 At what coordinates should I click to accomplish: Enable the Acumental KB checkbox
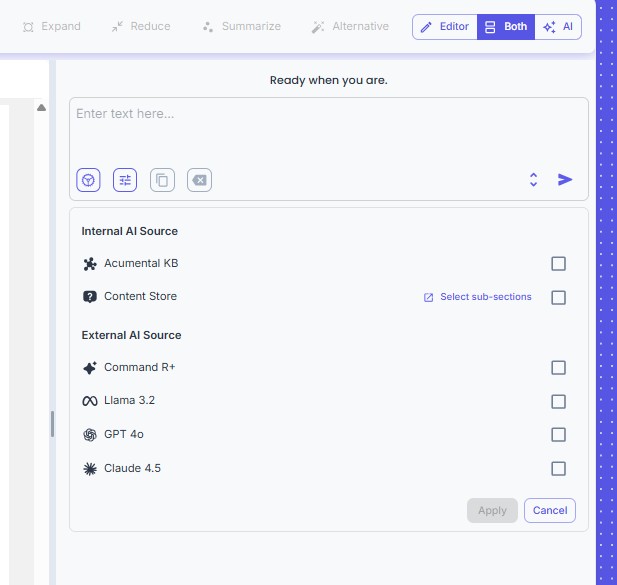point(558,264)
